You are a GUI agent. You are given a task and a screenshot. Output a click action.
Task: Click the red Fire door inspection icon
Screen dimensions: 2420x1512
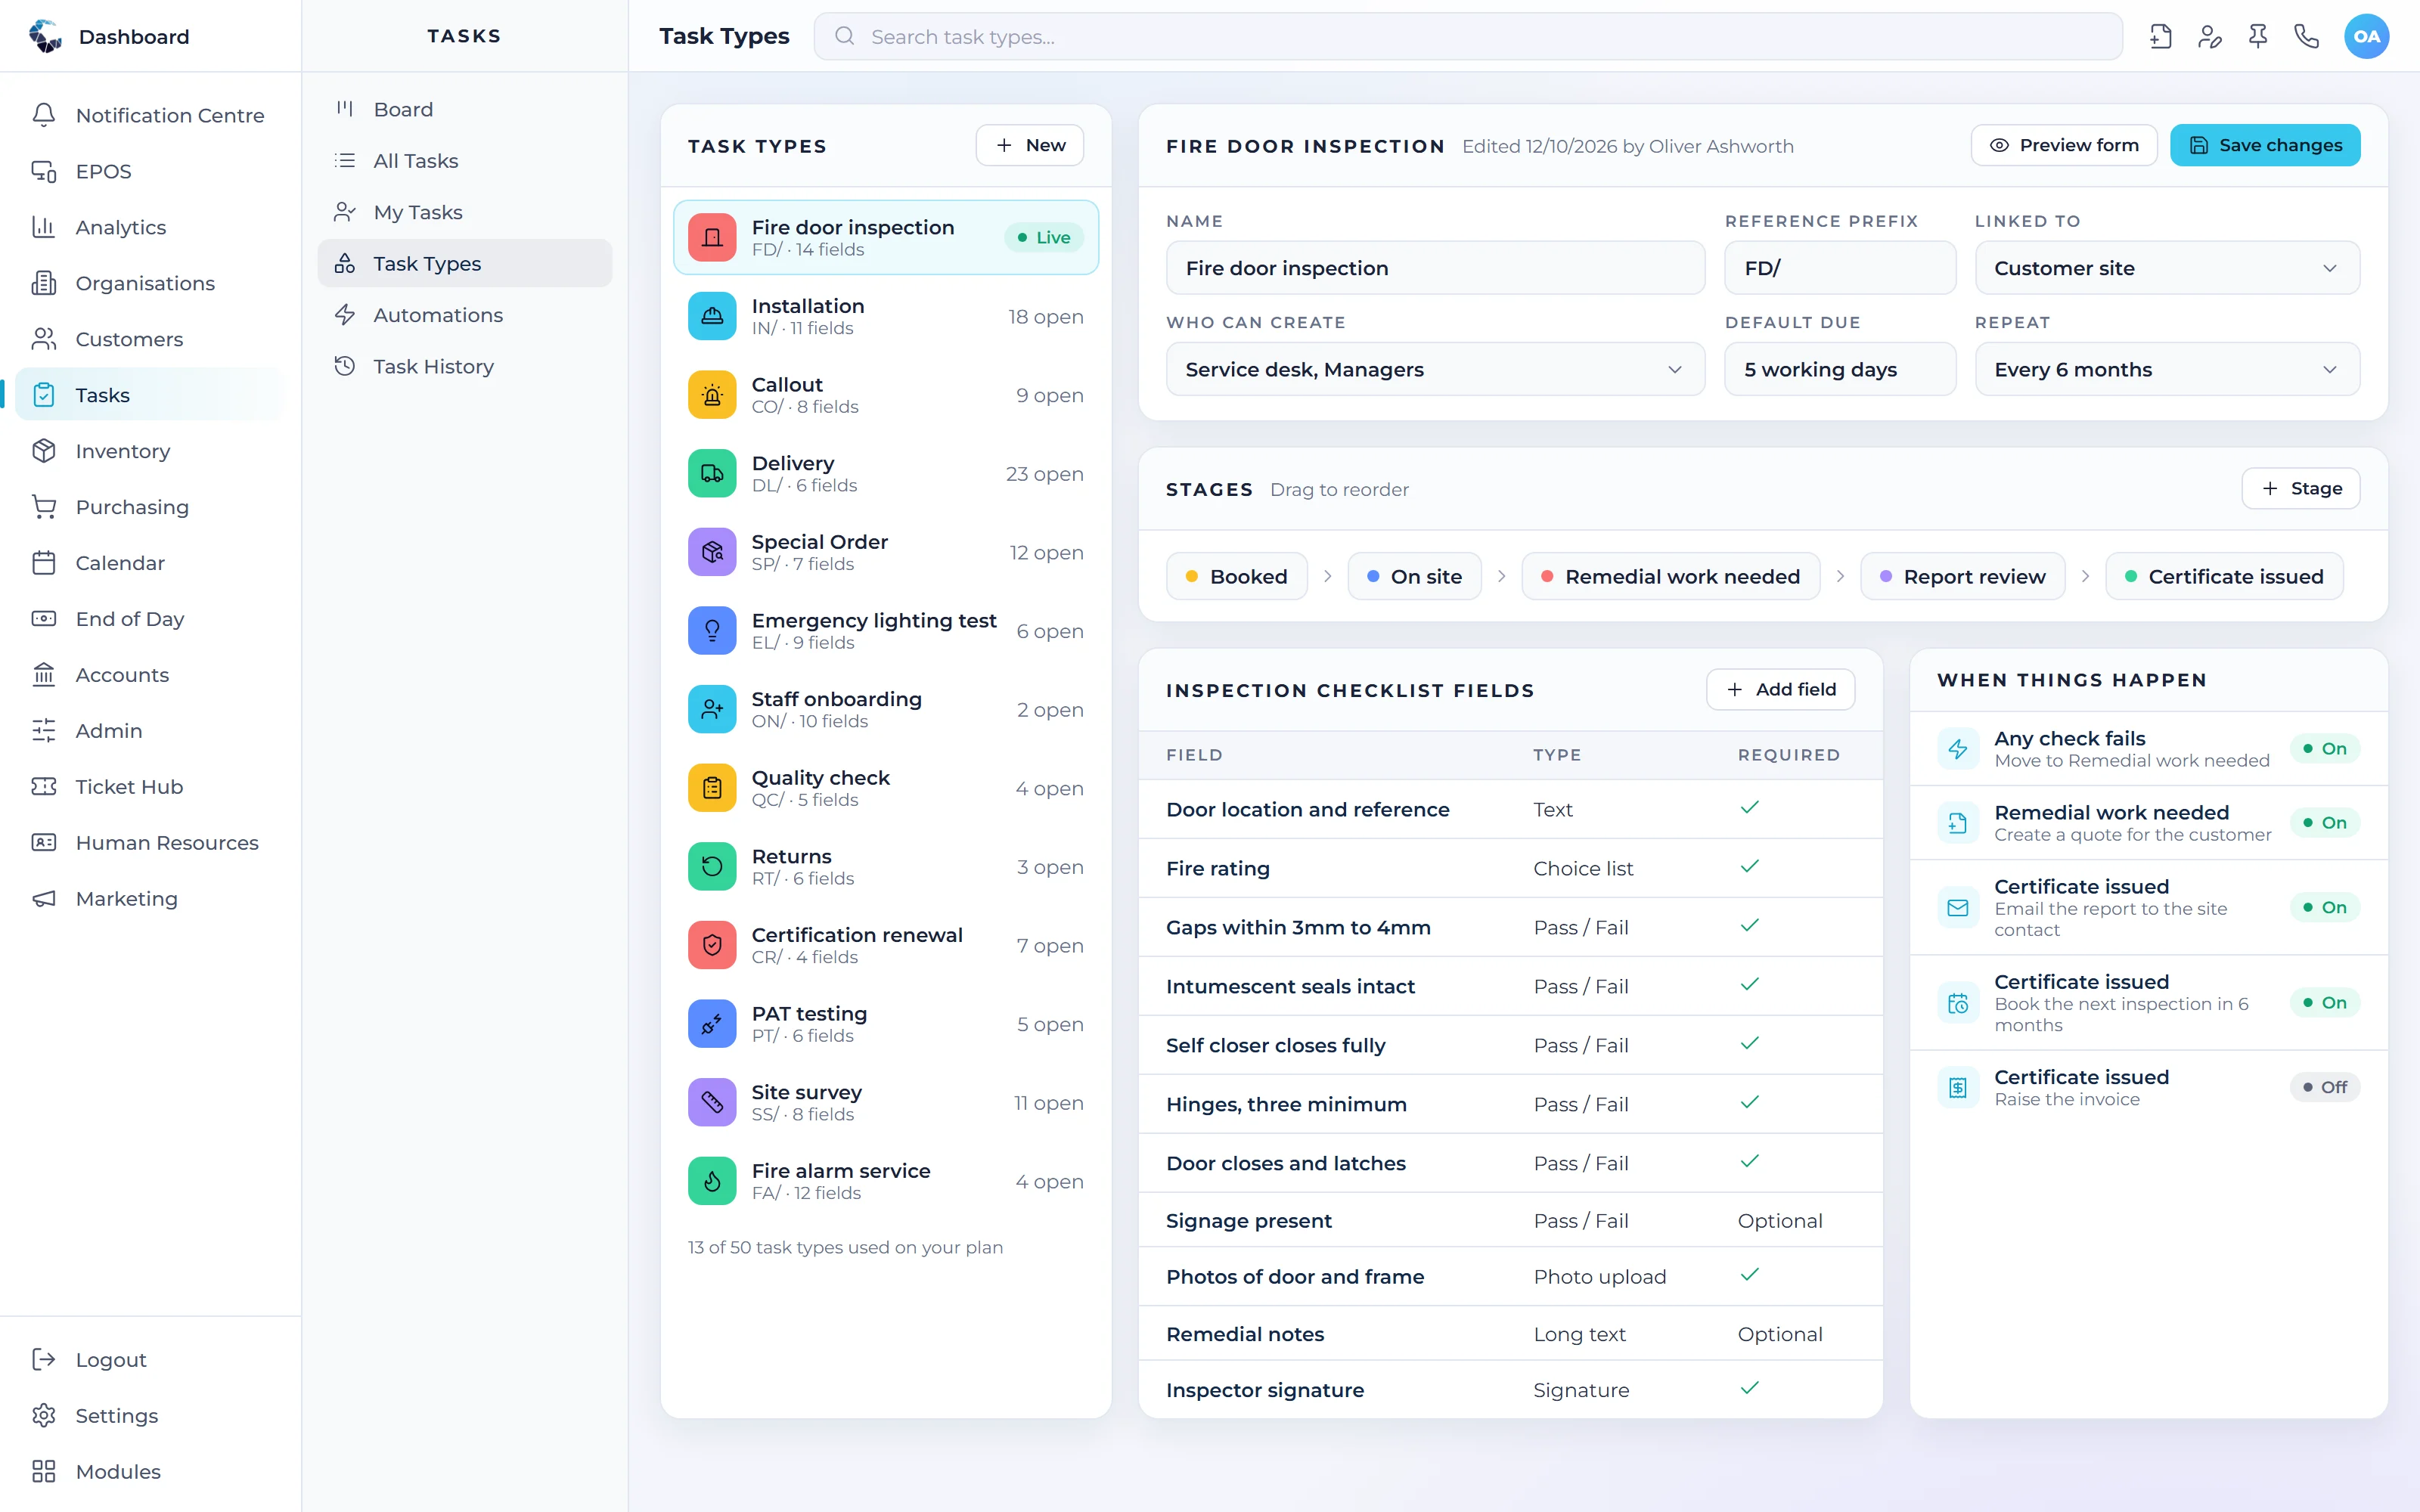click(712, 238)
